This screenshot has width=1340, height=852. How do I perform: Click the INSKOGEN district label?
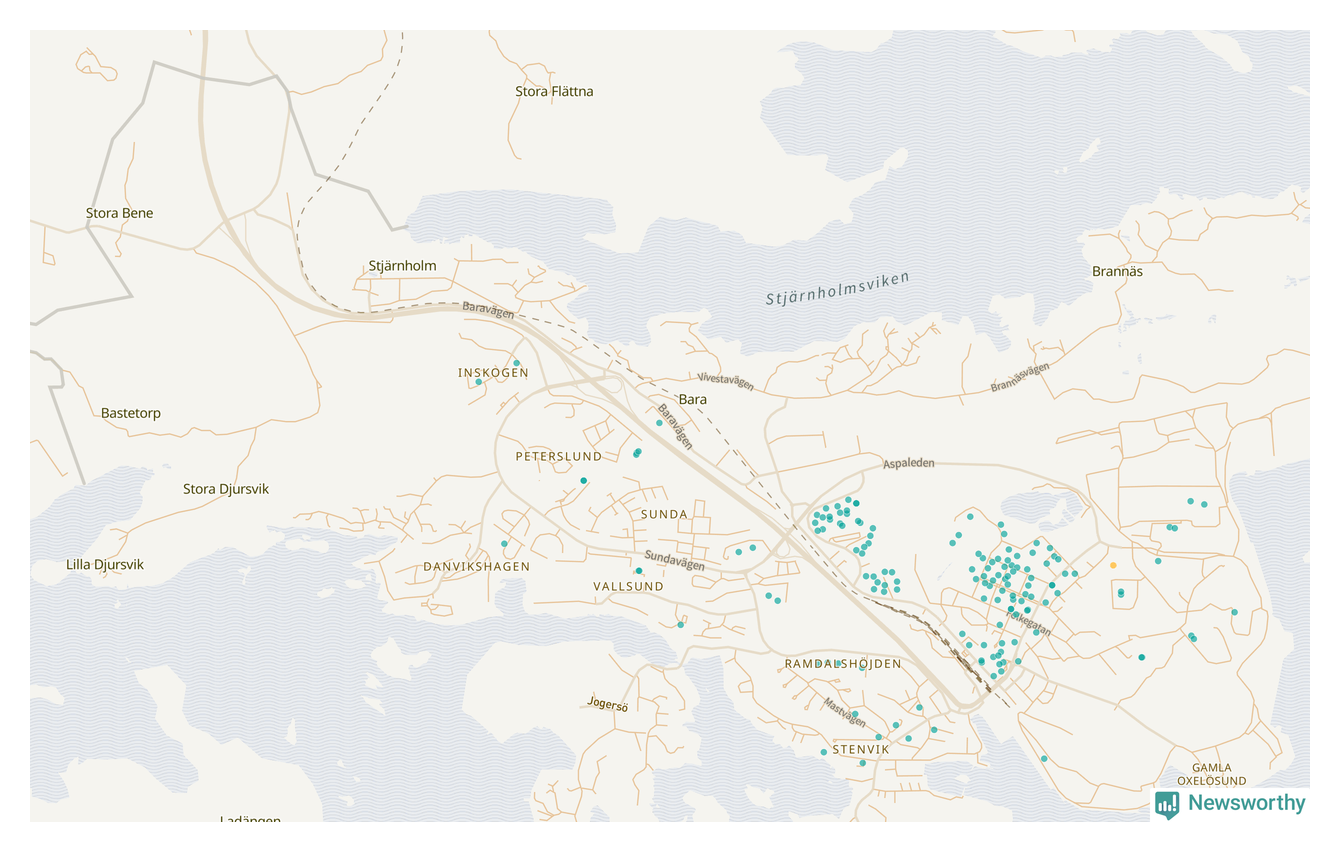tap(493, 373)
